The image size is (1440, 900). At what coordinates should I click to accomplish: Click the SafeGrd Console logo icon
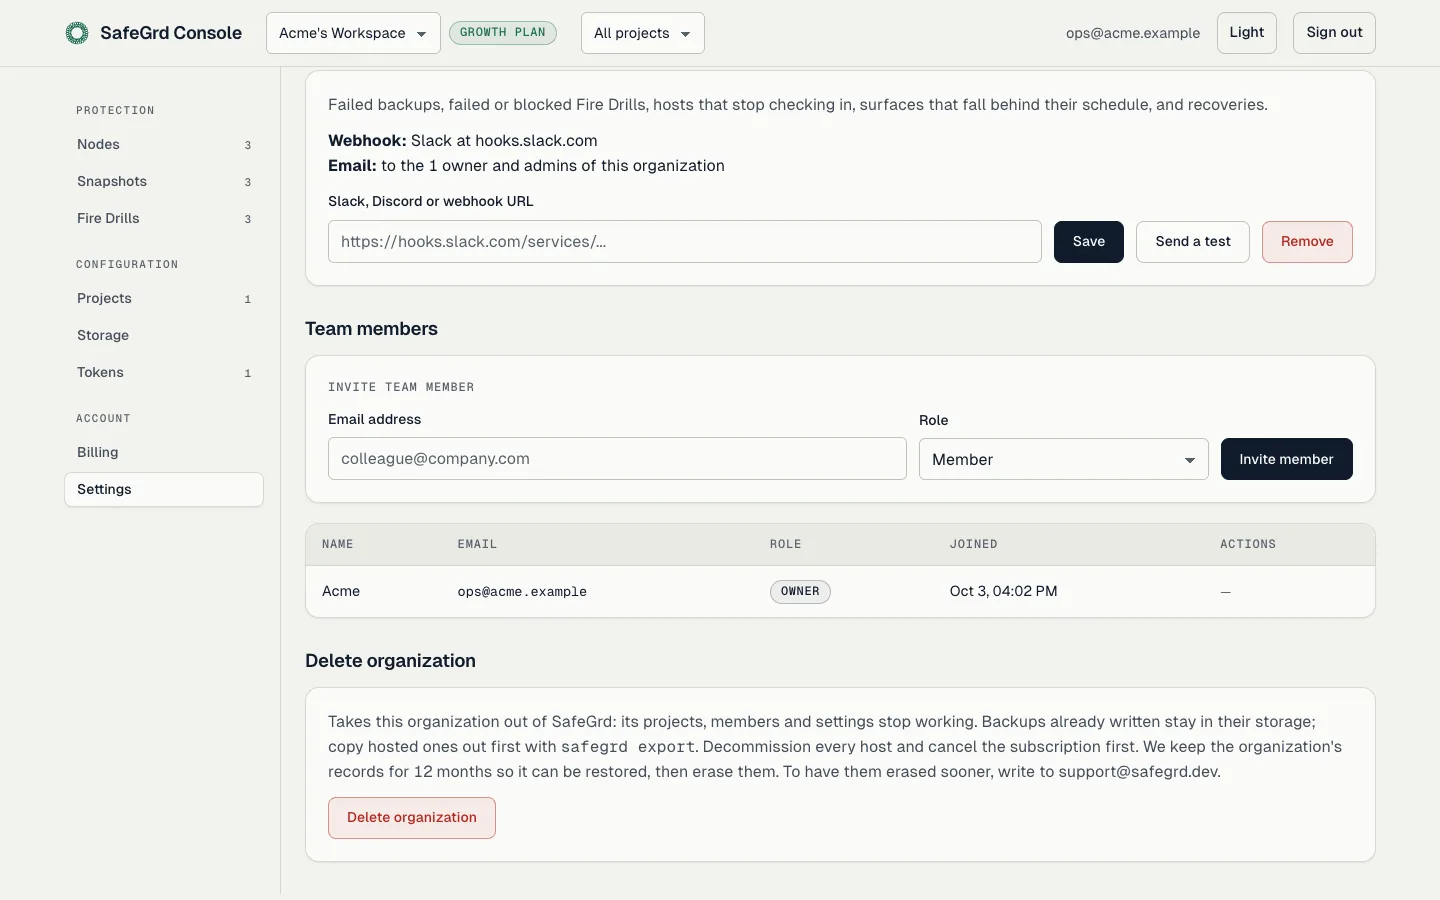tap(77, 33)
